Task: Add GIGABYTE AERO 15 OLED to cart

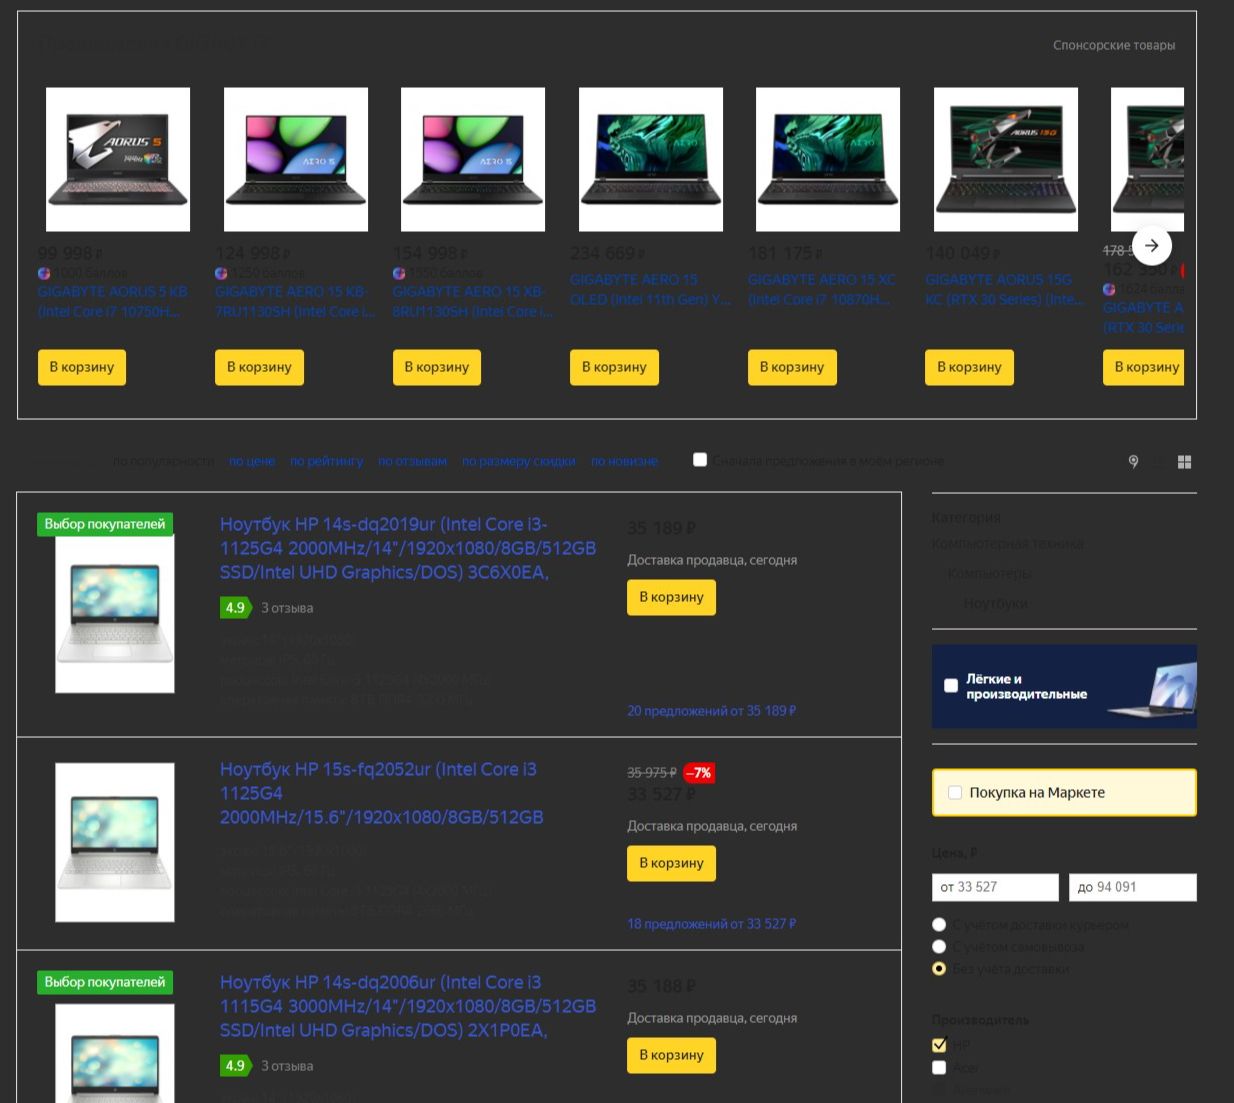Action: tap(614, 367)
